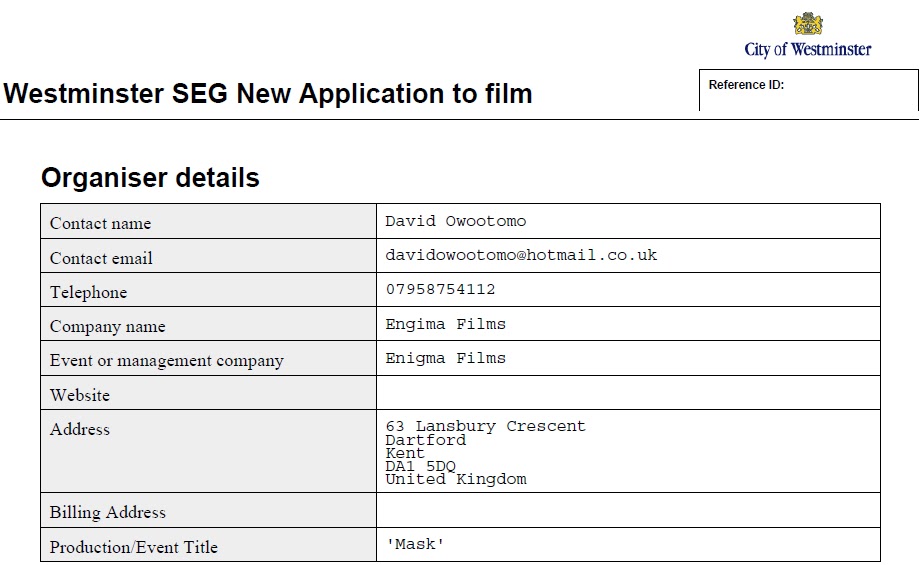Click the Website label cell
This screenshot has height=565, width=921.
[209, 392]
